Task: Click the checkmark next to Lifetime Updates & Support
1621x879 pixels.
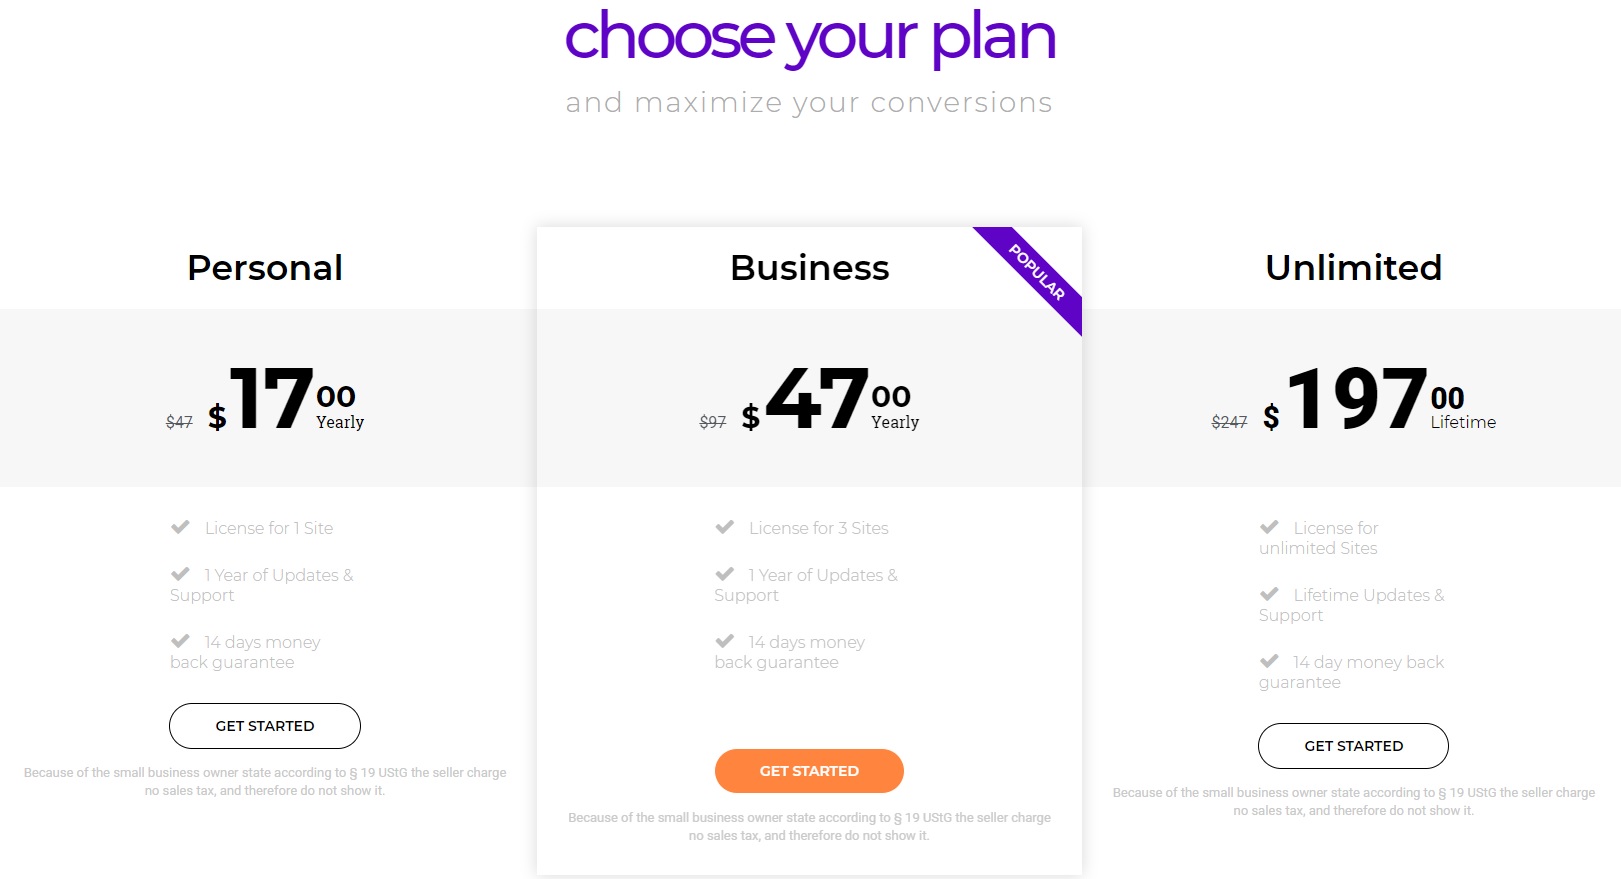Action: point(1269,594)
